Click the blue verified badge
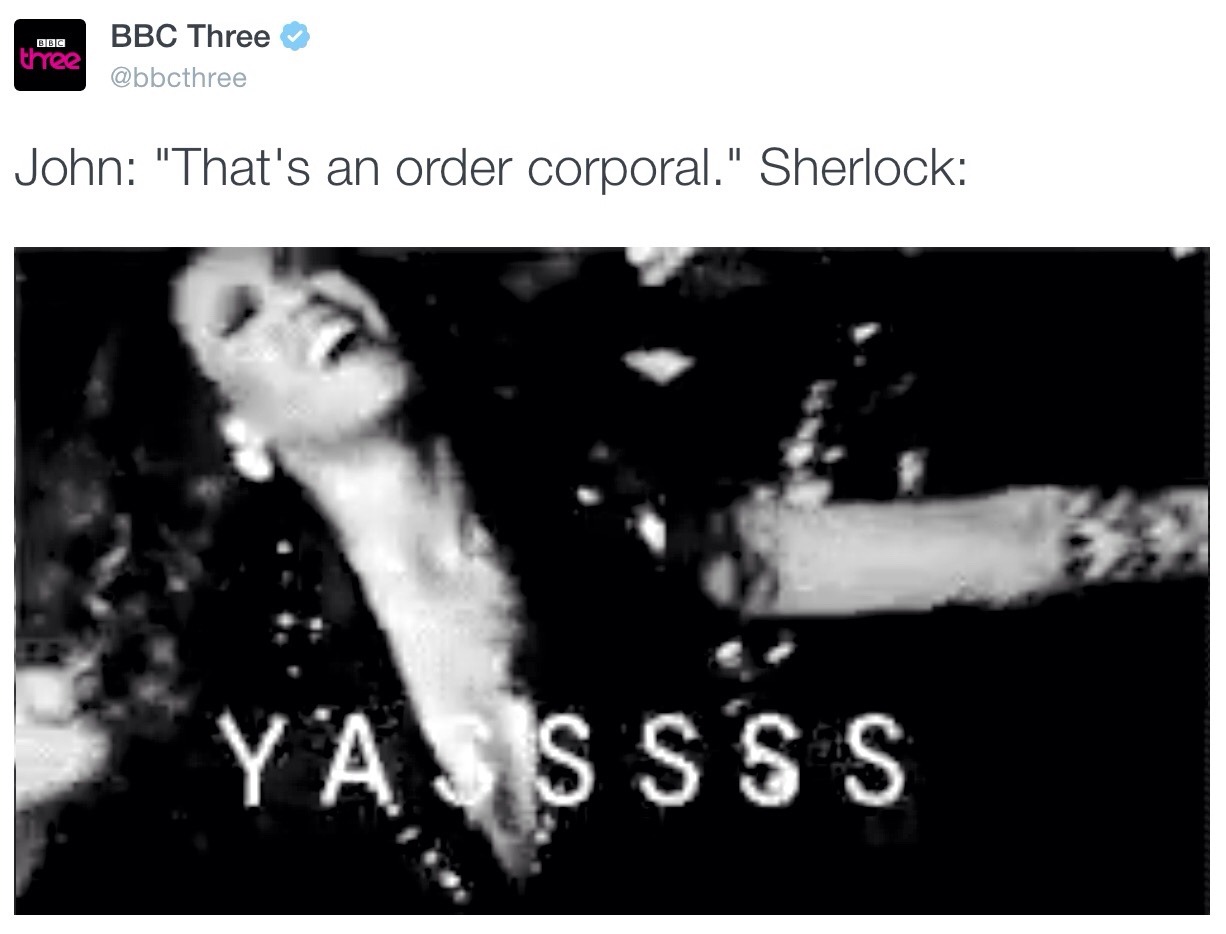 click(x=295, y=37)
